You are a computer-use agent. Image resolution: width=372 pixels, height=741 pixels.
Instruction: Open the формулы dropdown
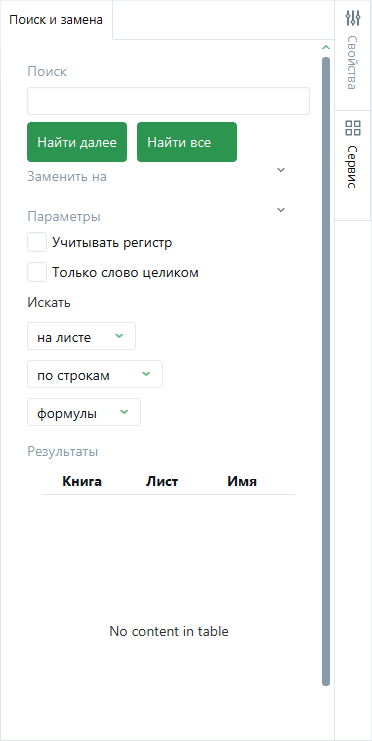(x=84, y=412)
